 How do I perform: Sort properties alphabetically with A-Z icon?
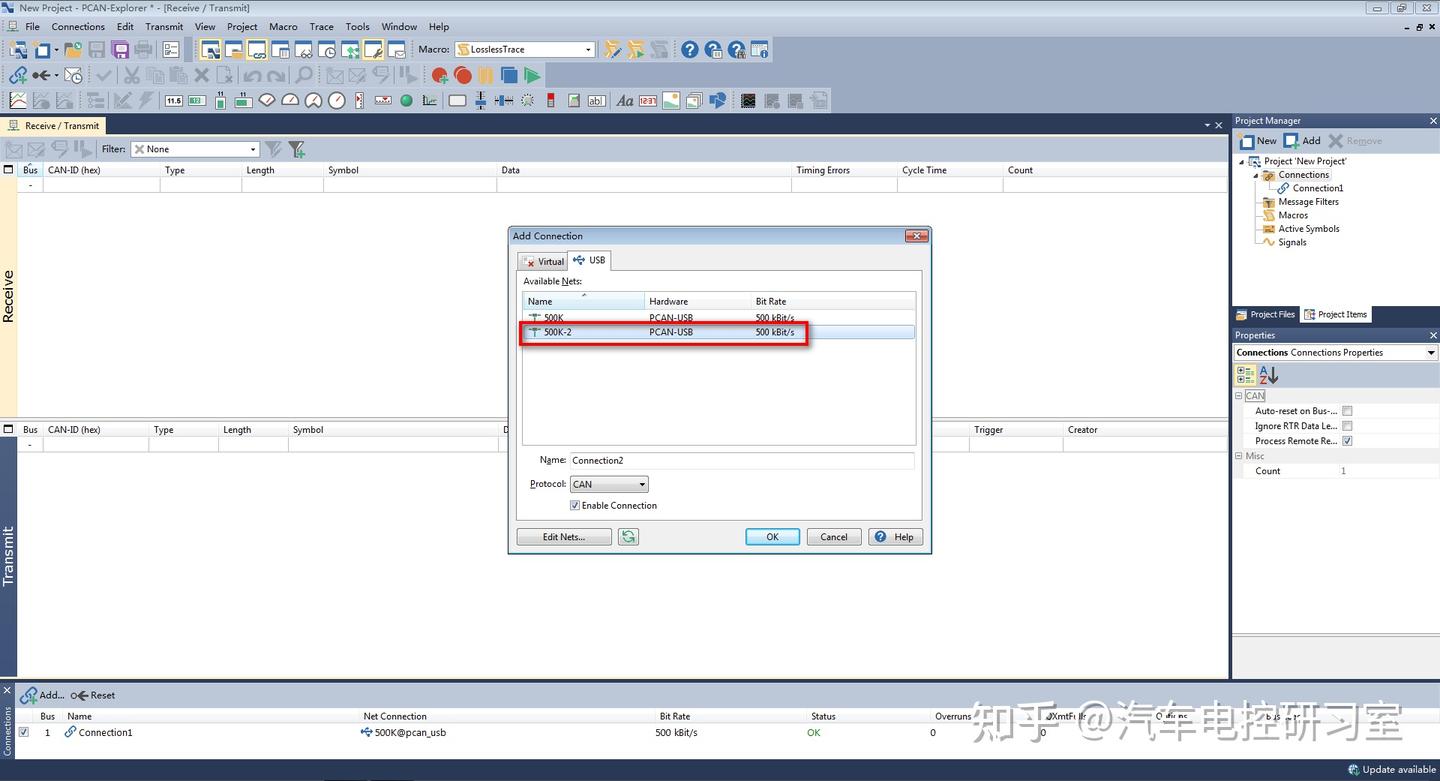[1268, 375]
